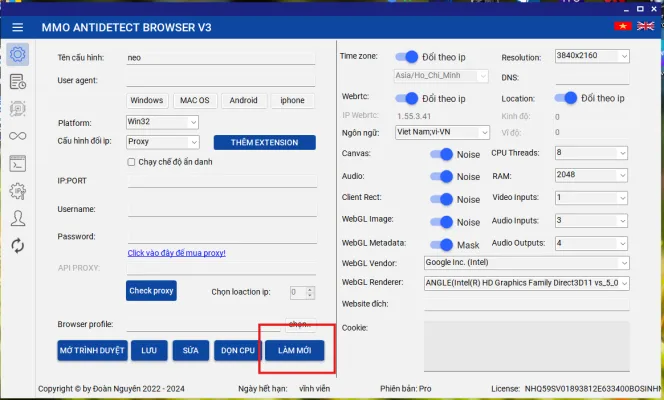Select the Android user agent option
This screenshot has width=664, height=400.
pyautogui.click(x=243, y=100)
